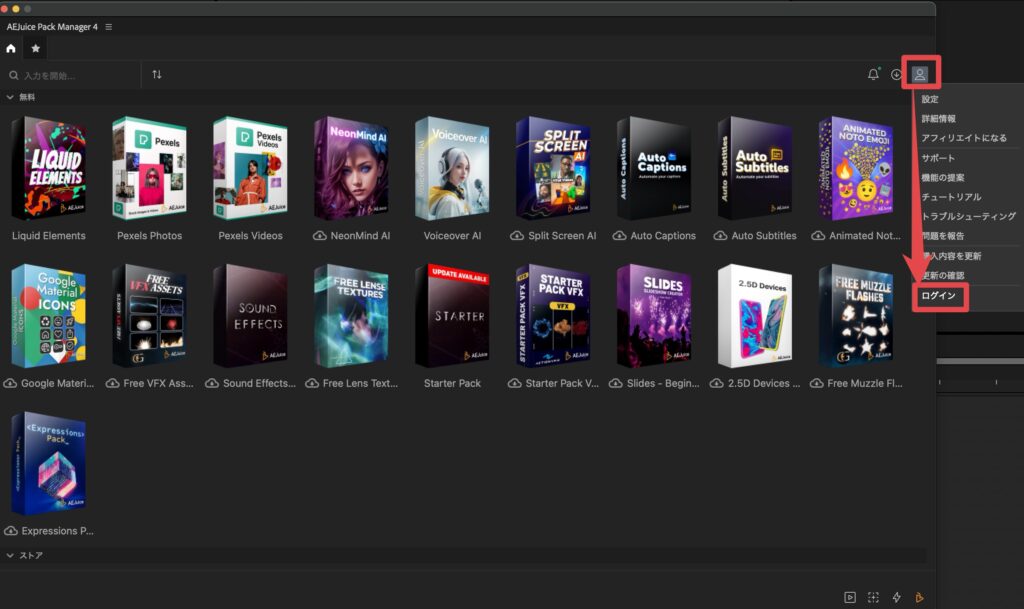Choose 機能の提案 menu item

tap(942, 178)
